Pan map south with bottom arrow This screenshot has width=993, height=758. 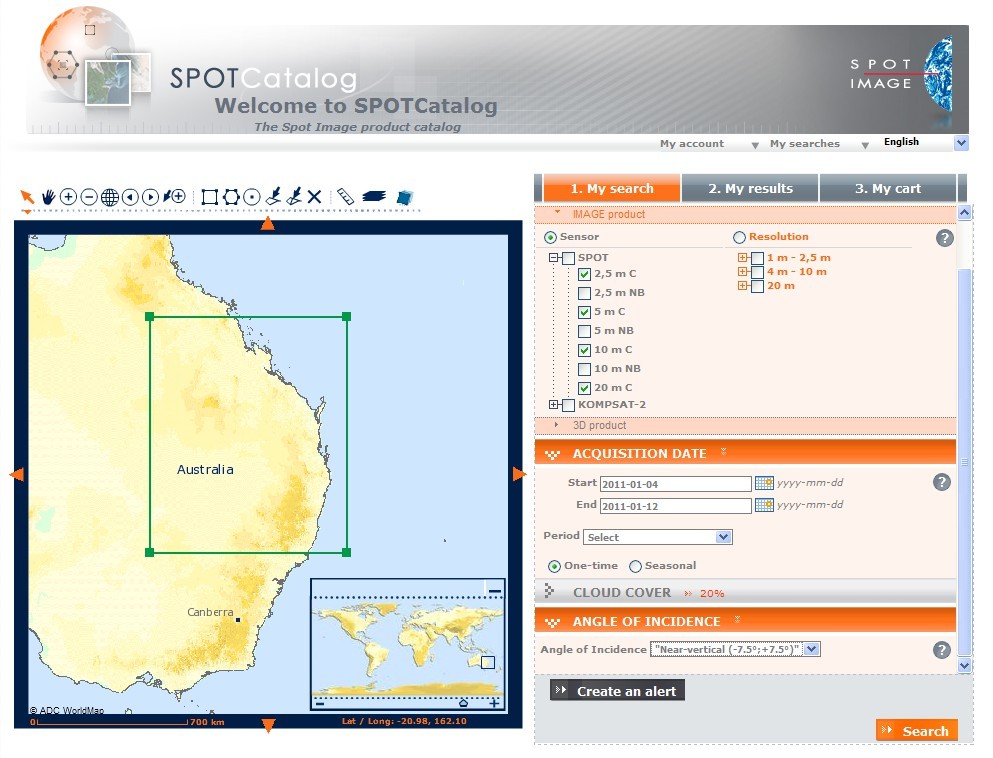[269, 726]
